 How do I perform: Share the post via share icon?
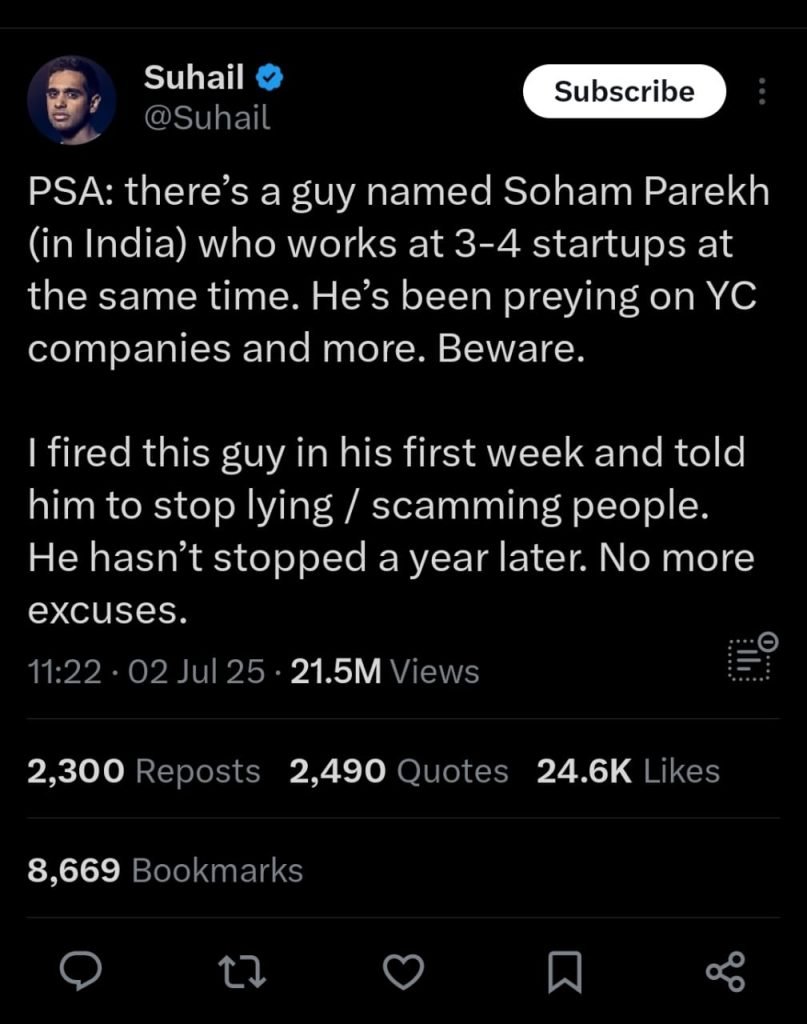725,971
